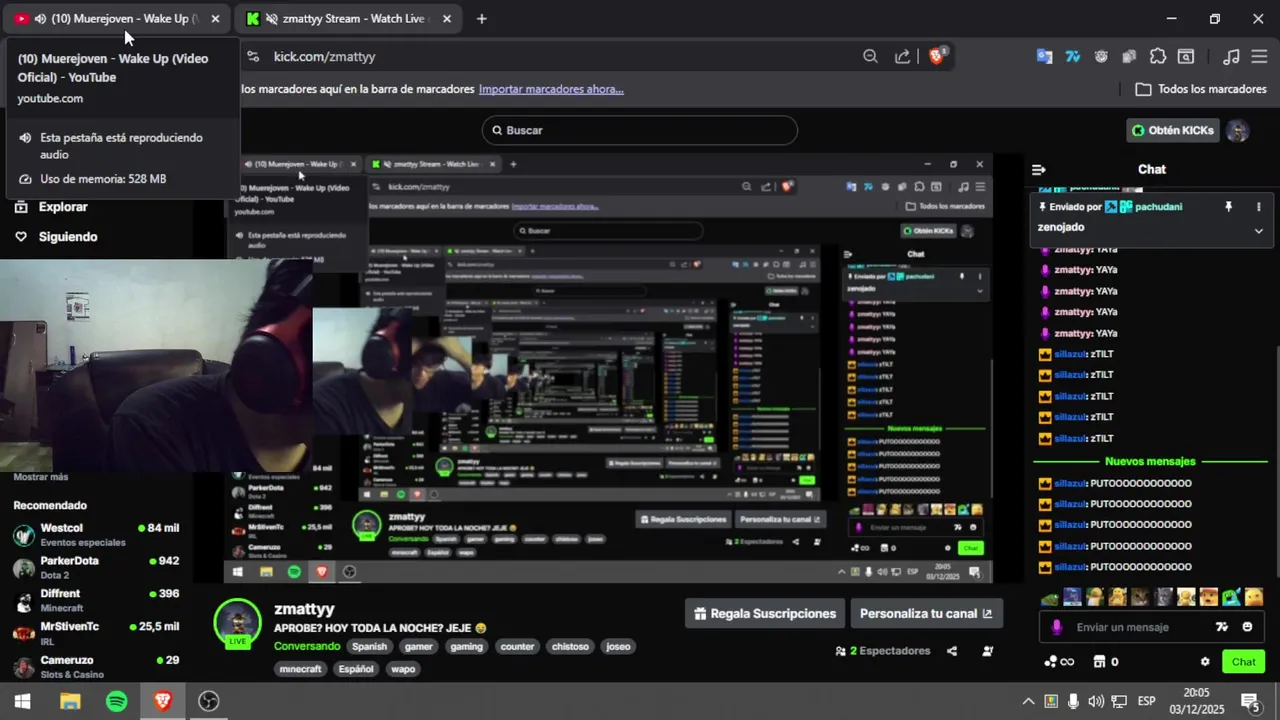The height and width of the screenshot is (720, 1280).
Task: Open the browser hamburger main menu
Action: coord(1260,57)
